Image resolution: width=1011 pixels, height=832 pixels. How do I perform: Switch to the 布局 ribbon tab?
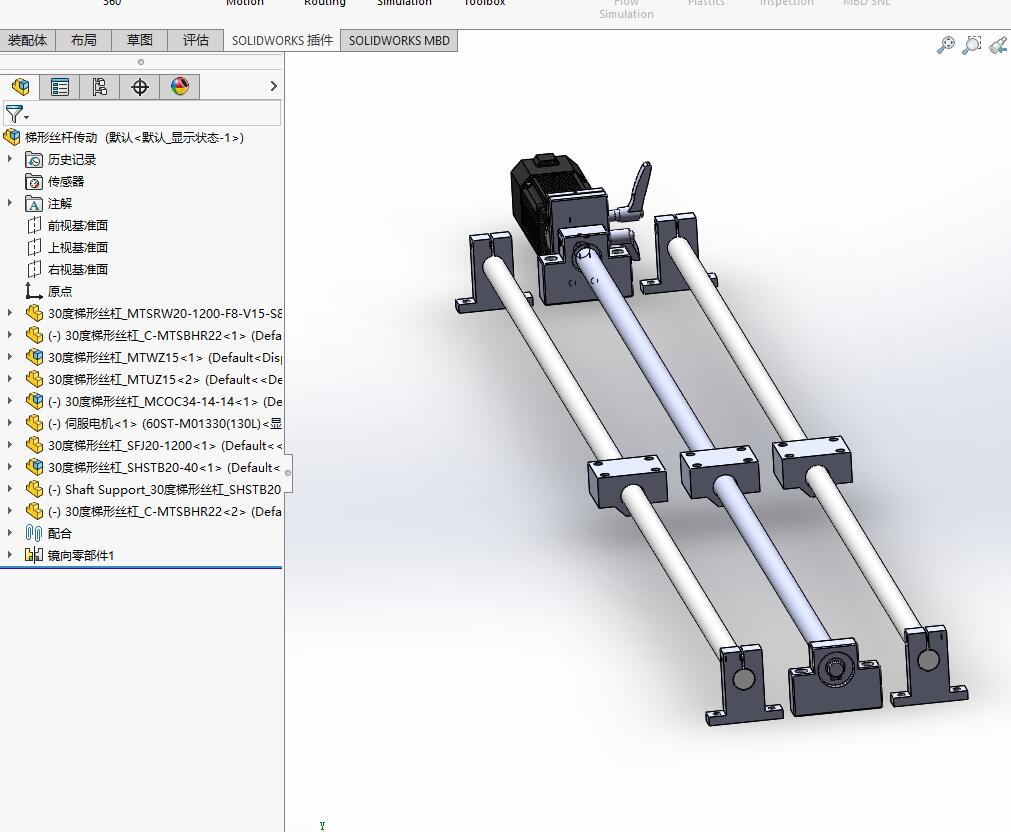[x=84, y=41]
